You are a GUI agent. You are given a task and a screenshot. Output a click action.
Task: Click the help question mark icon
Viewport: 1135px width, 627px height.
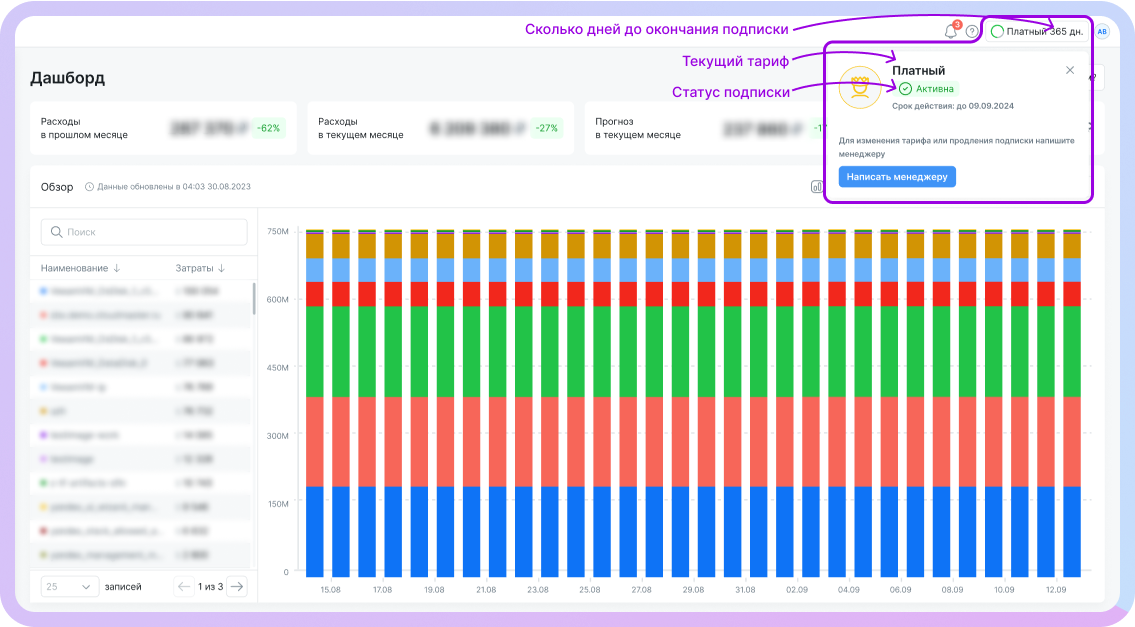click(971, 32)
